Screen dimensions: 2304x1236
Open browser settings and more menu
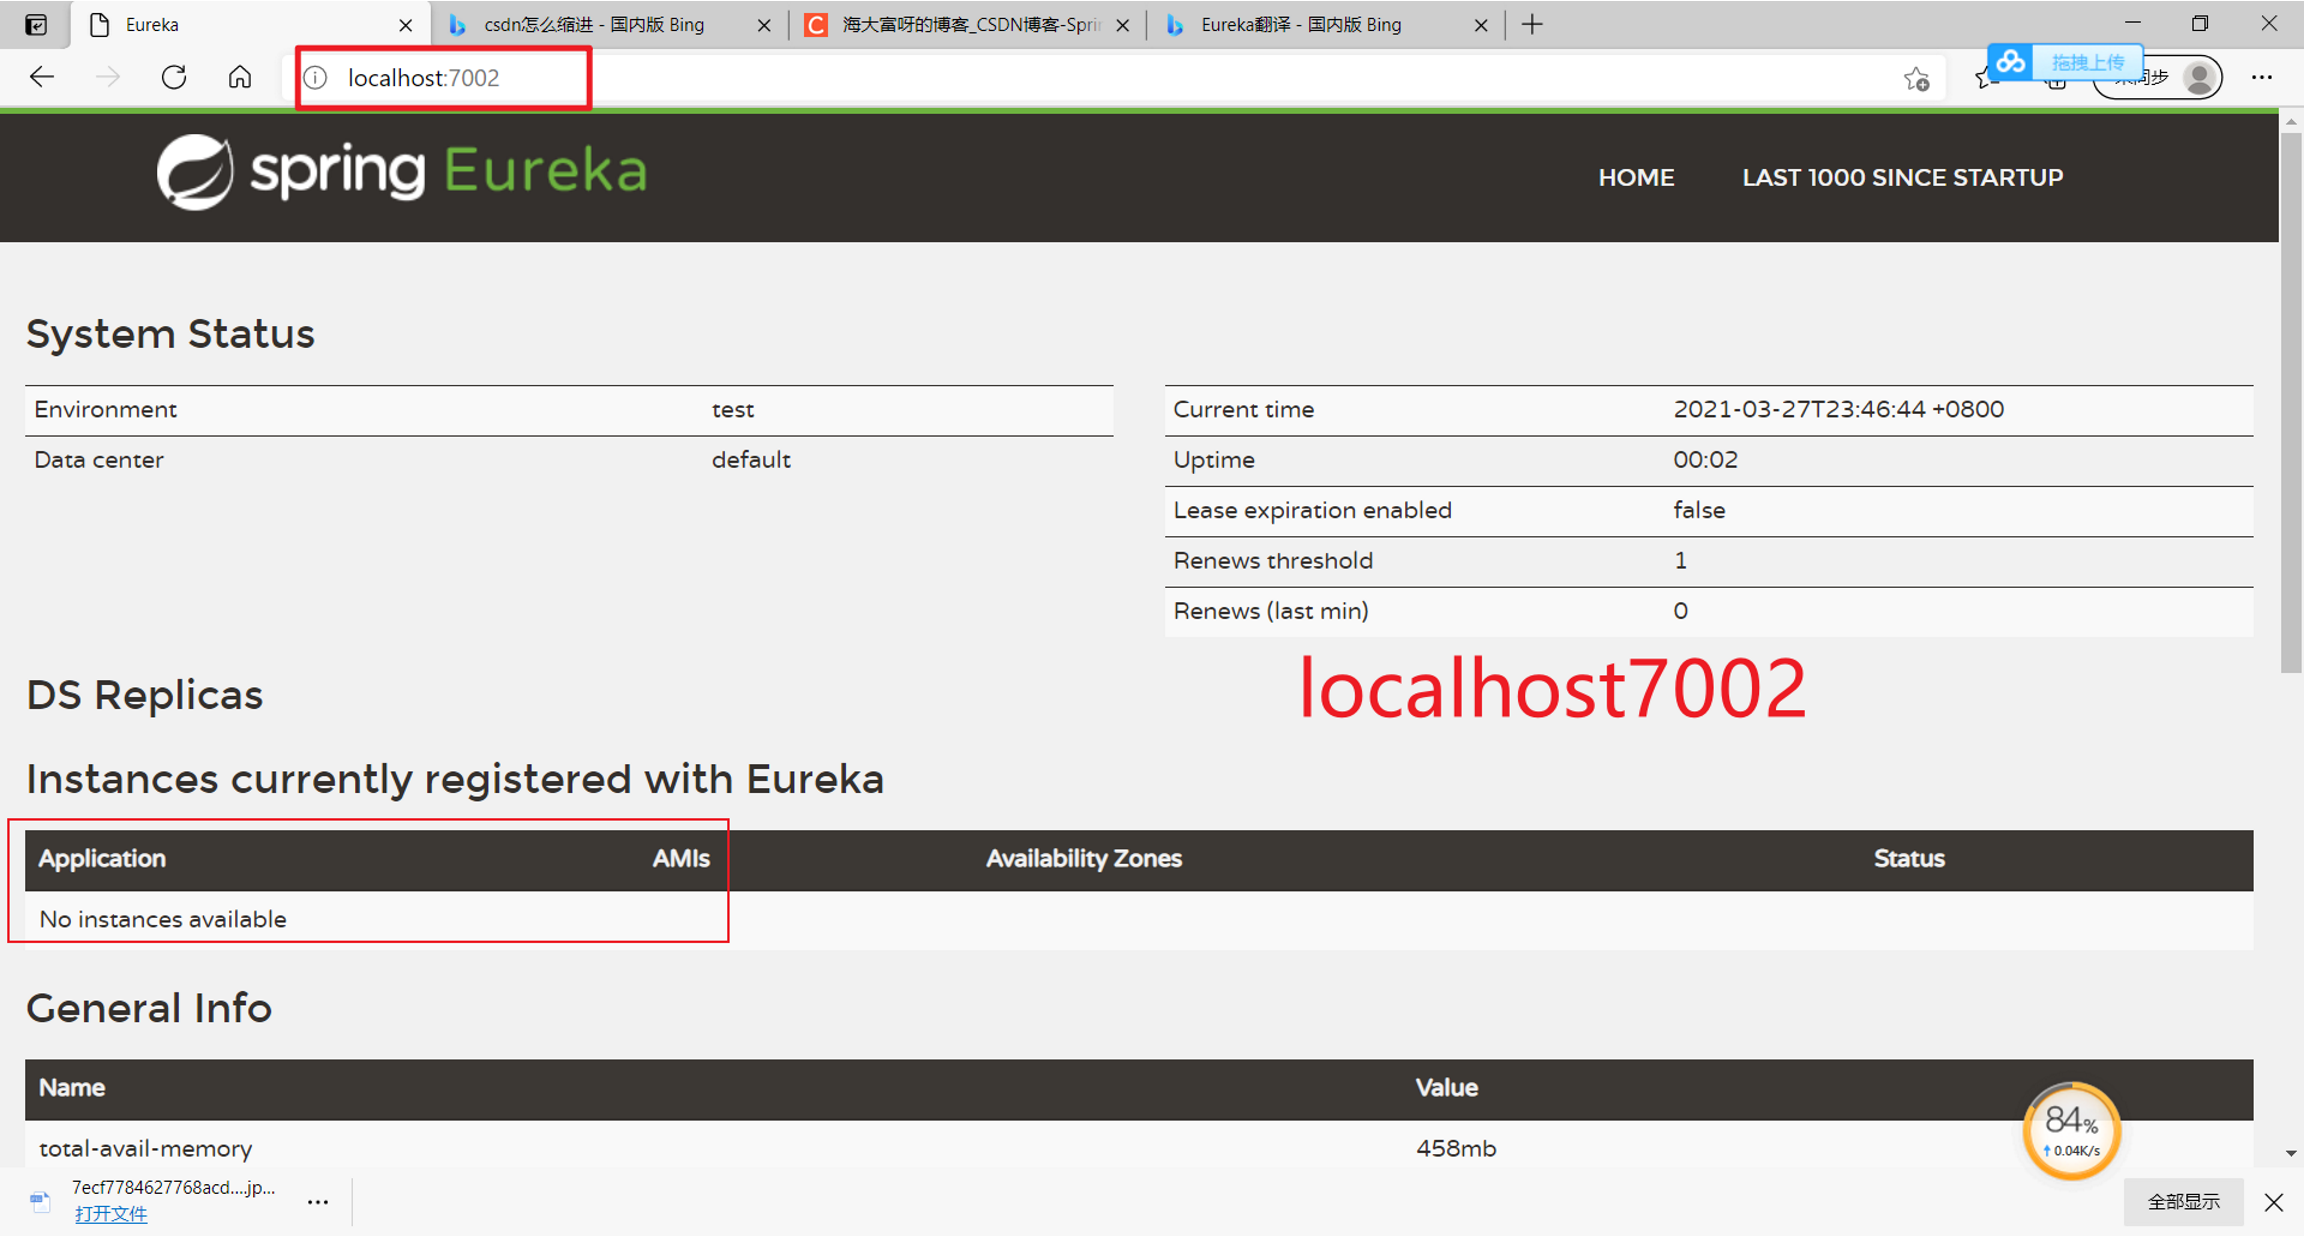[2262, 78]
